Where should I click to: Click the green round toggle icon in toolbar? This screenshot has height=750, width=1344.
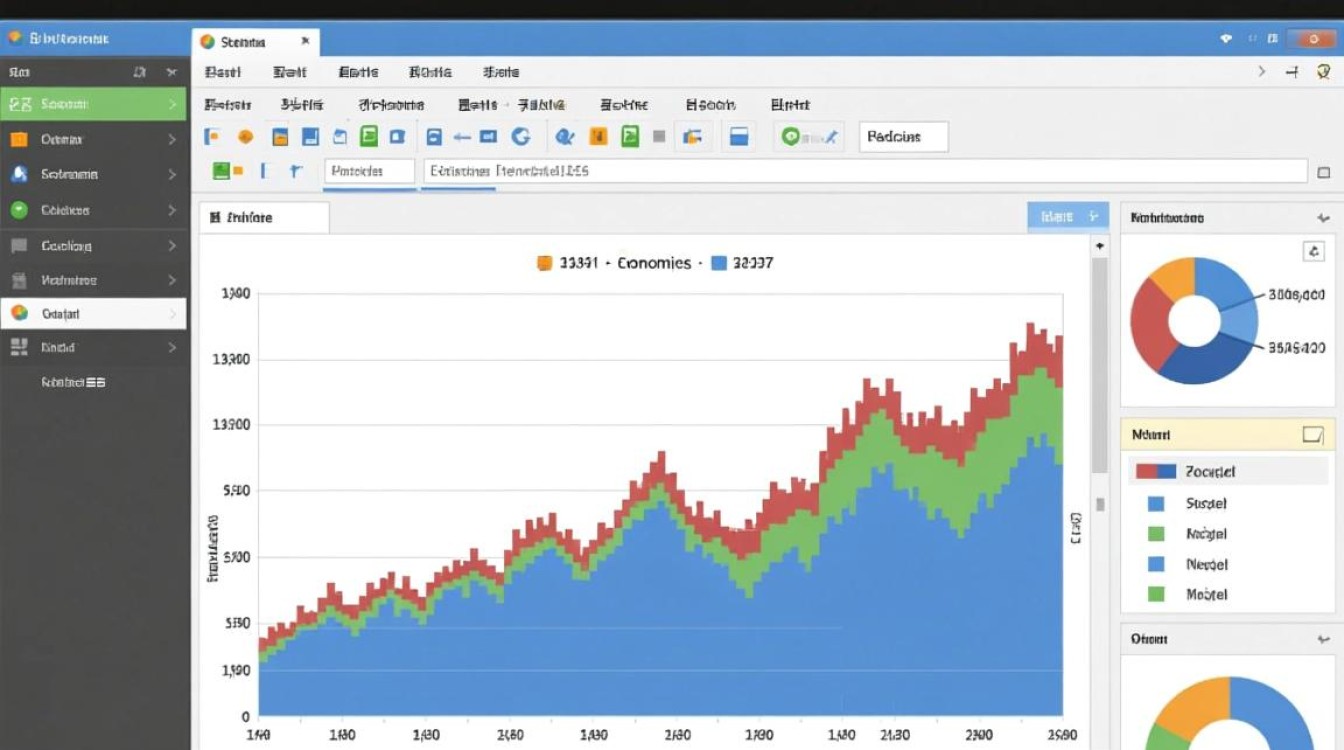[790, 137]
